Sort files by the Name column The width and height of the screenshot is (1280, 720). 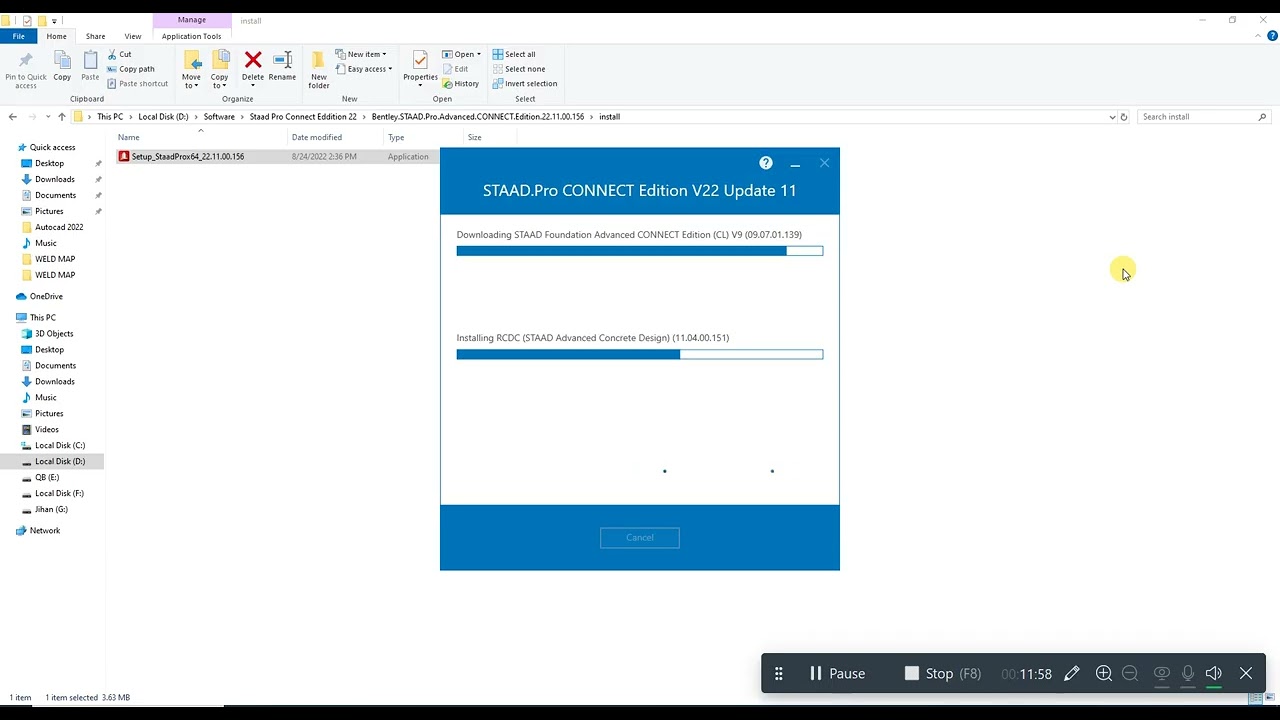[129, 137]
